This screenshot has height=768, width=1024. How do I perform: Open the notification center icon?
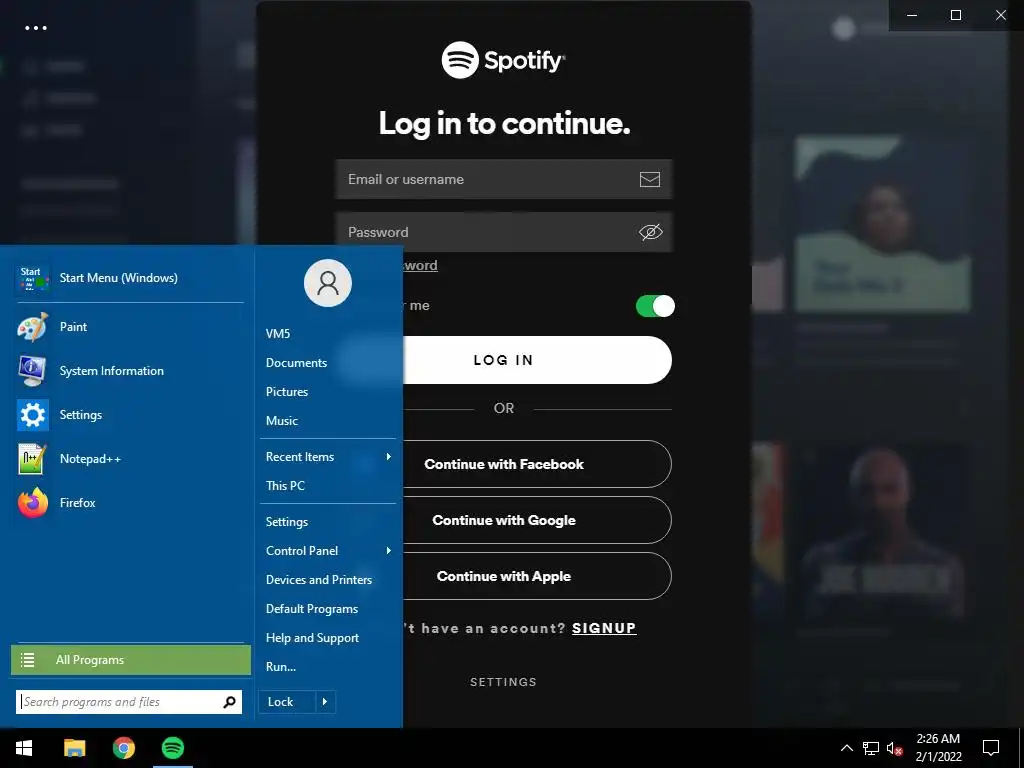(x=991, y=748)
